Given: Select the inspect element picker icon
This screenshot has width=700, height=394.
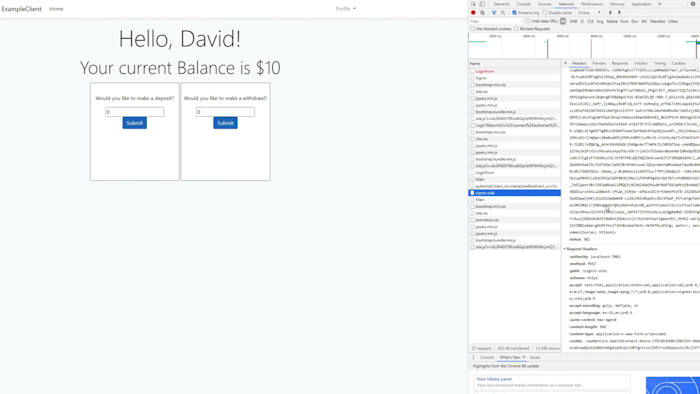Looking at the screenshot, I should coord(473,4).
